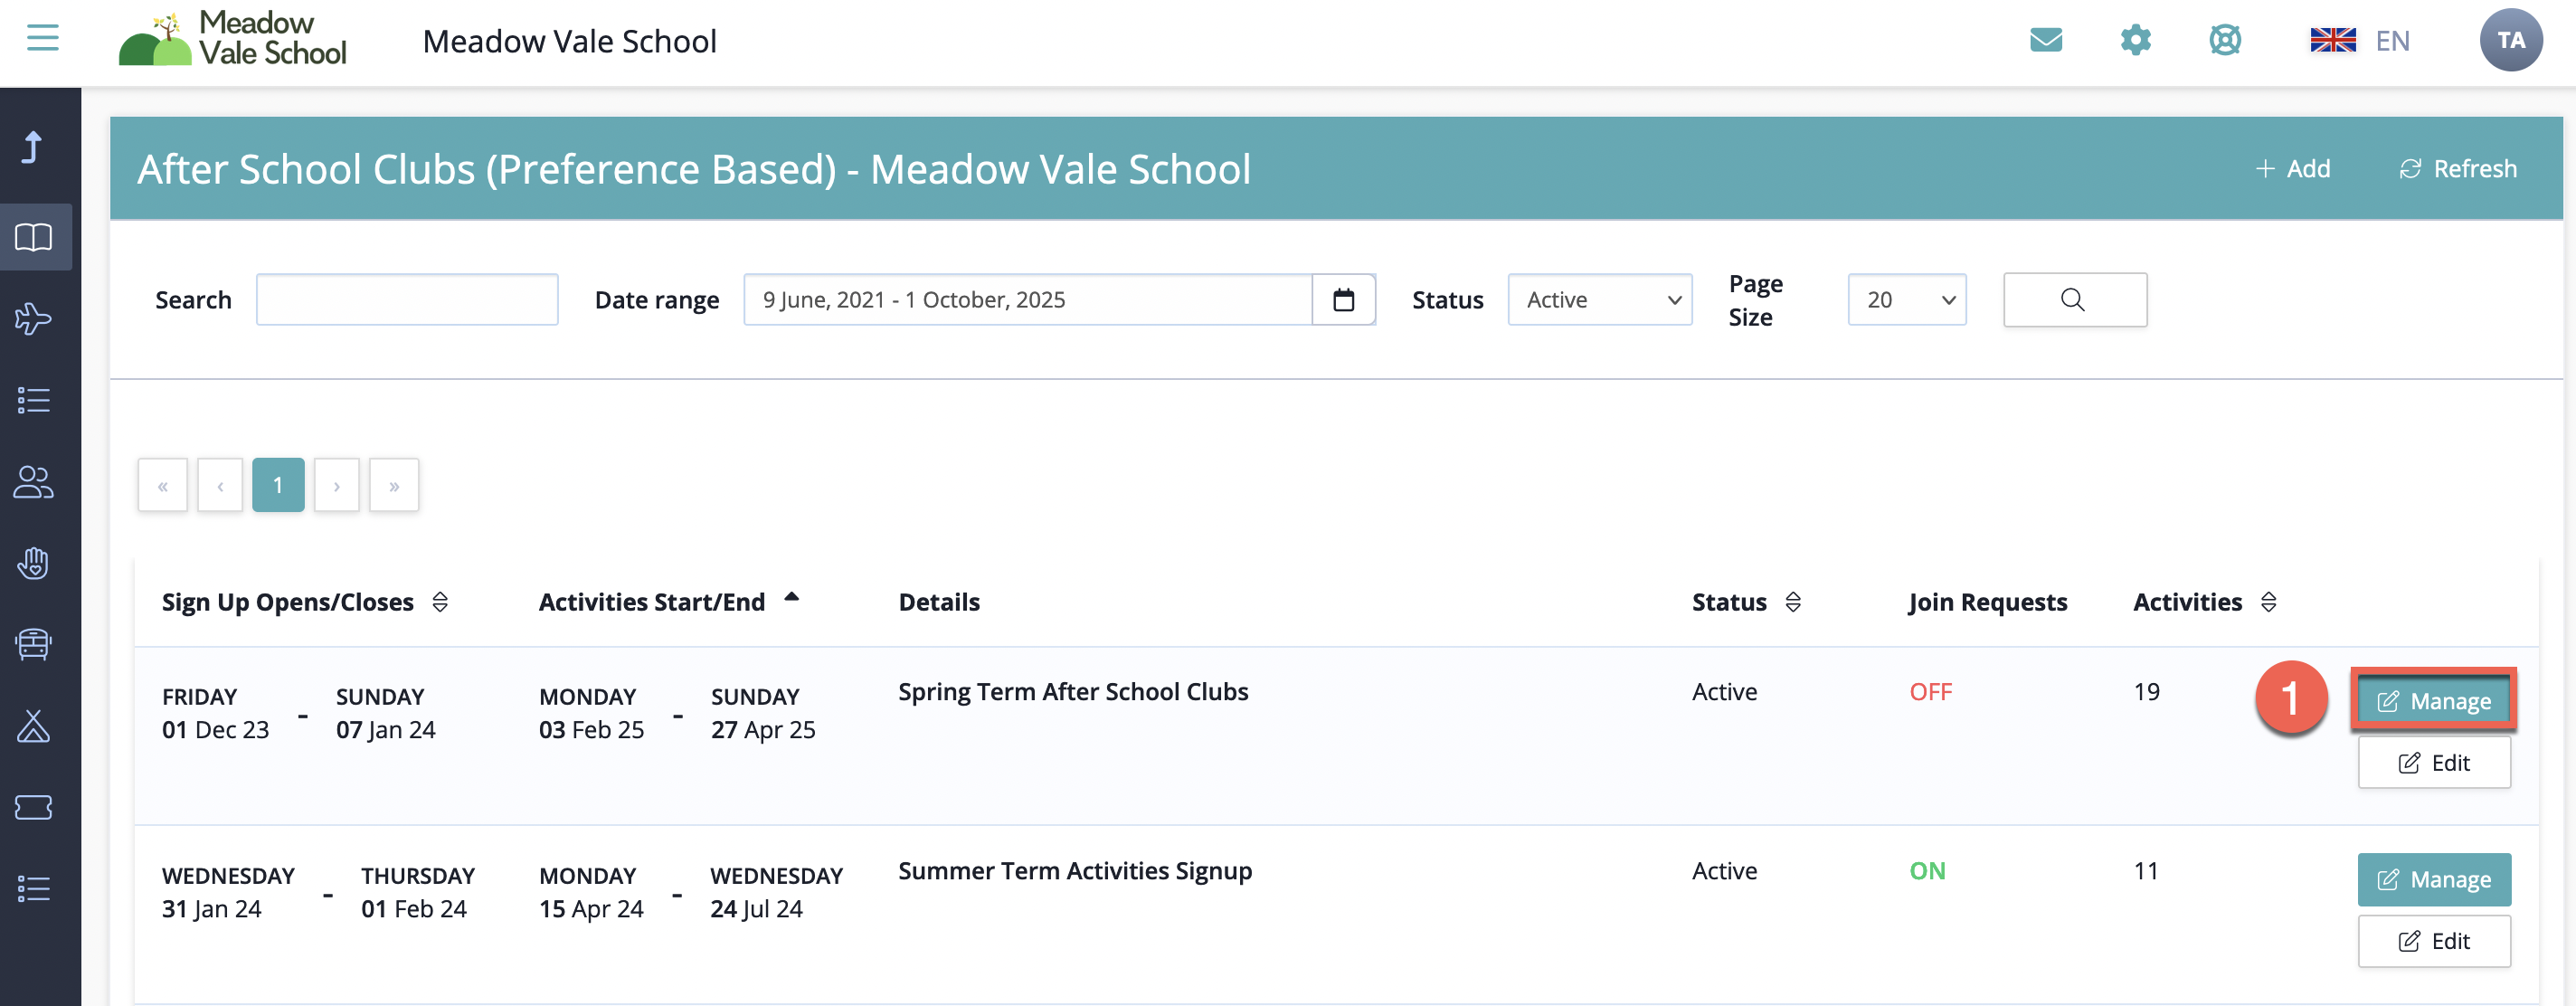Go to the next page arrow
This screenshot has height=1006, width=2576.
(336, 485)
